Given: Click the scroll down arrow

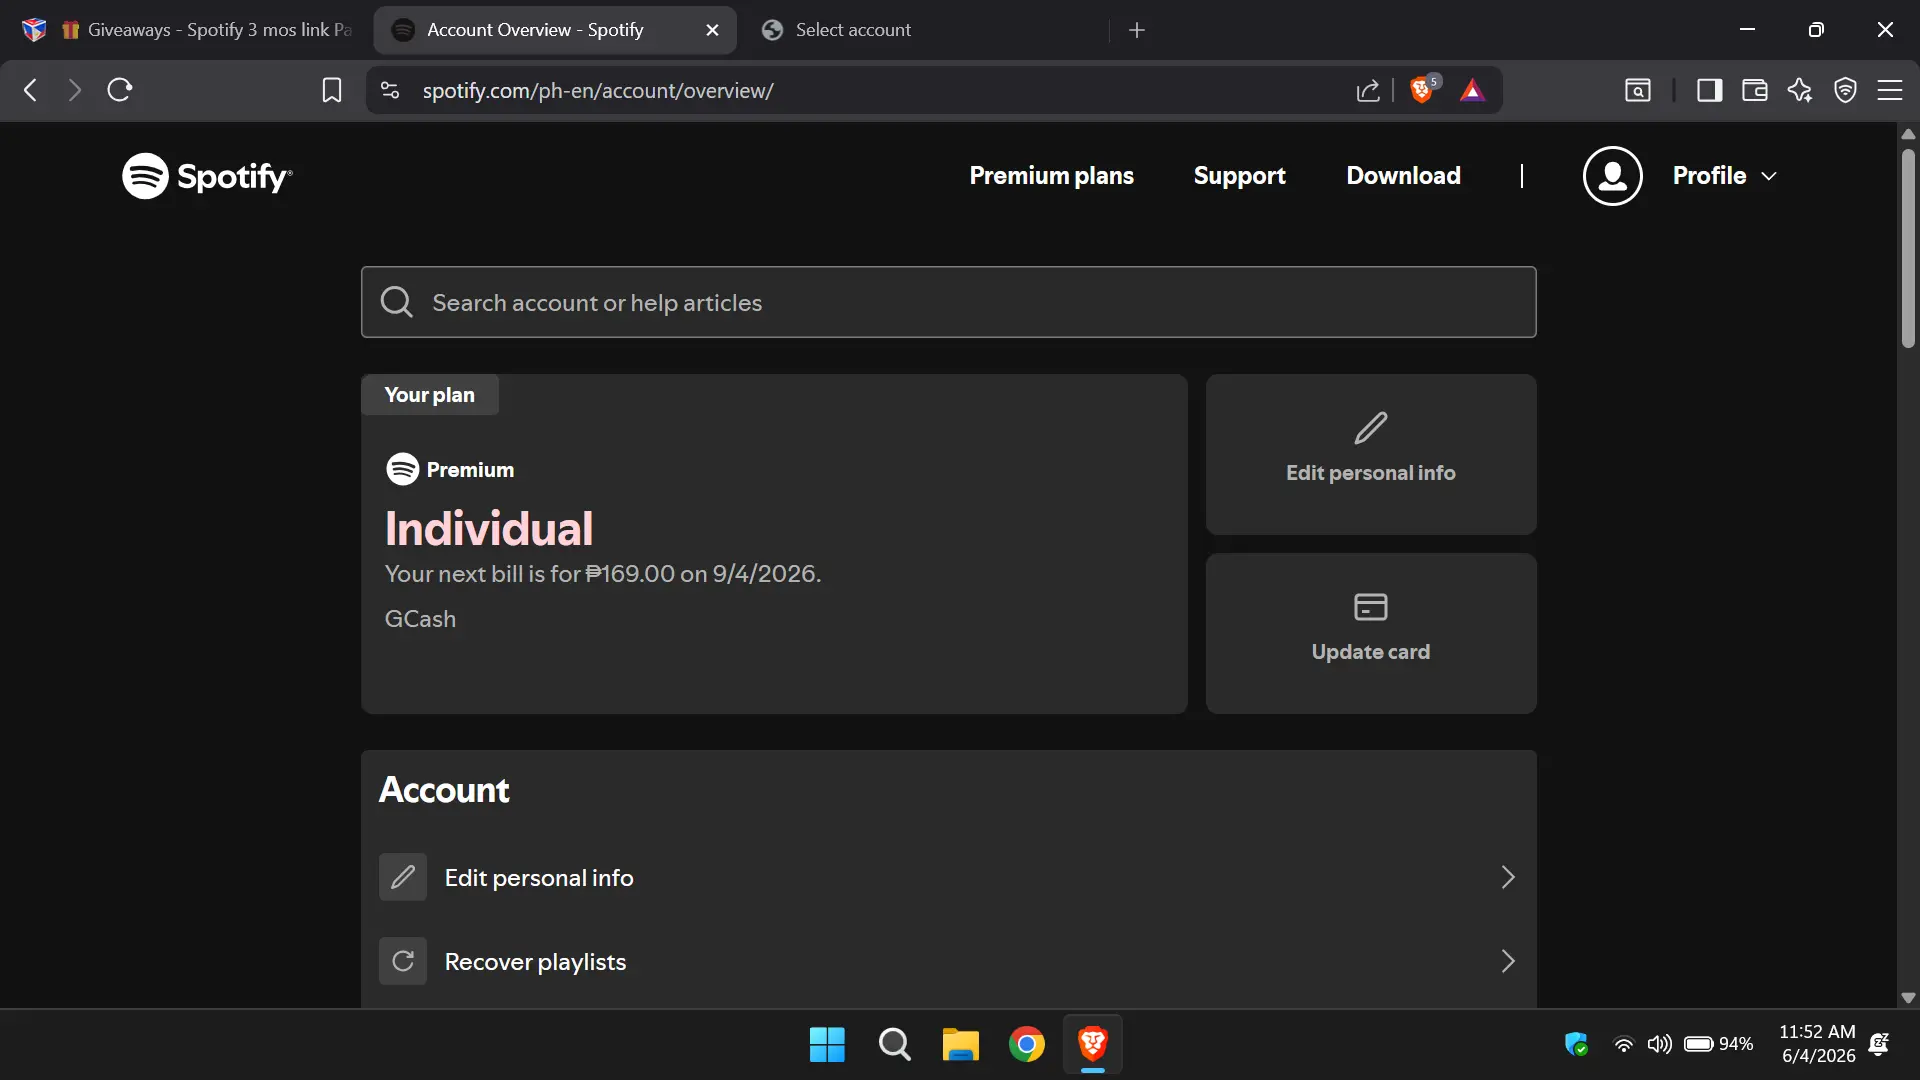Looking at the screenshot, I should (x=1908, y=997).
